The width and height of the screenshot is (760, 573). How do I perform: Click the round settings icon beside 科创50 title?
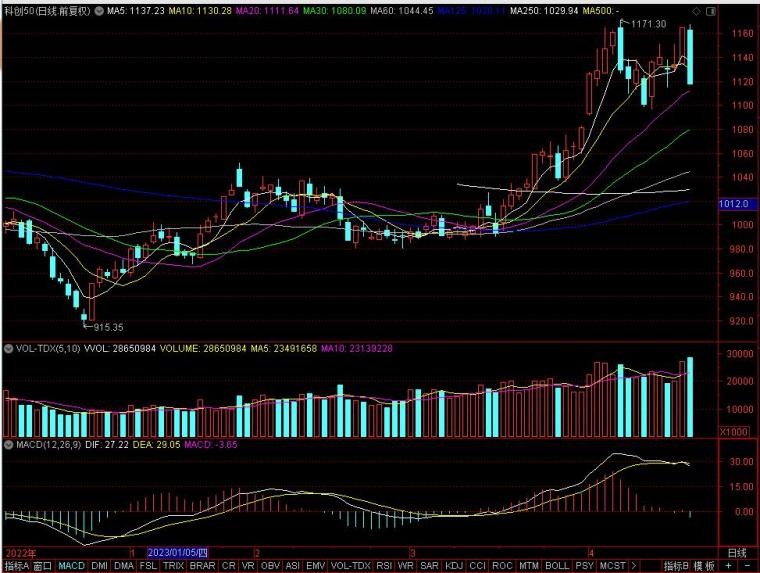click(99, 11)
